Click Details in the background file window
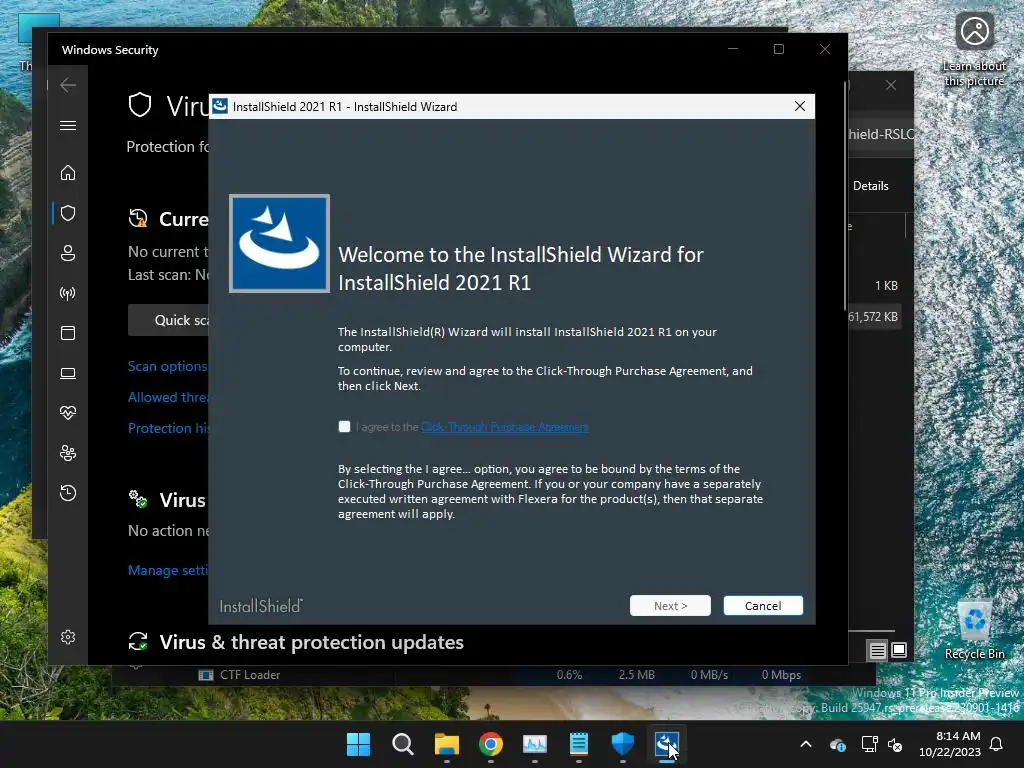This screenshot has width=1024, height=768. tap(871, 186)
